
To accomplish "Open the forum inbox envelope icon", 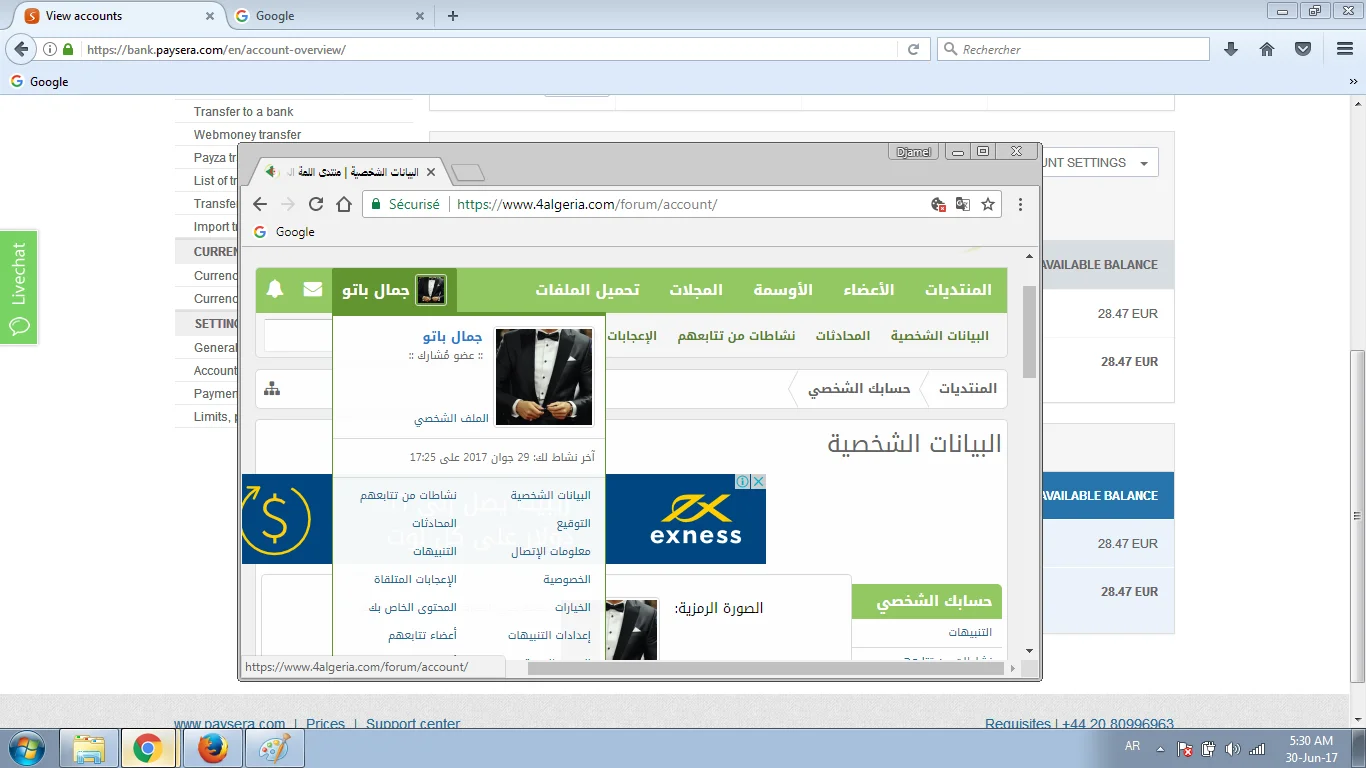I will coord(313,290).
